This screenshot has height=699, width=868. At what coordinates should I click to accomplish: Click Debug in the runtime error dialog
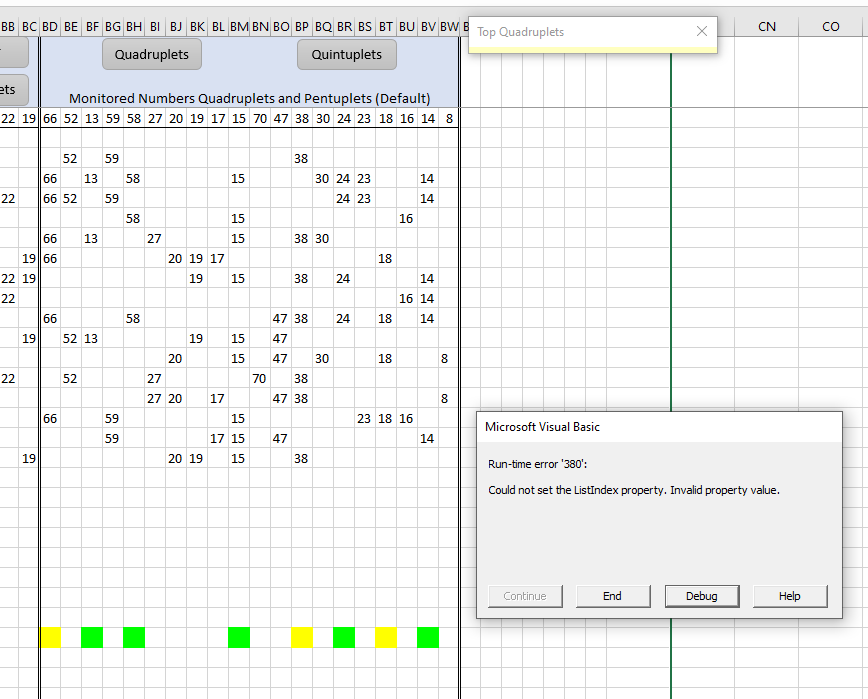click(x=701, y=596)
